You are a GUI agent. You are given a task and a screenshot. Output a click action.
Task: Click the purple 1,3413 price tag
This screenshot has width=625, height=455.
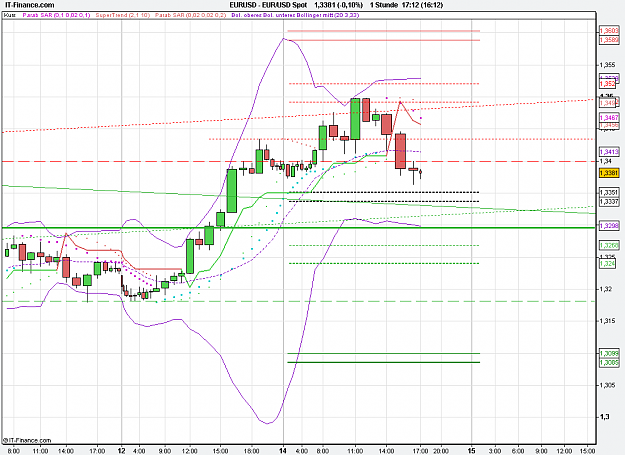point(609,152)
